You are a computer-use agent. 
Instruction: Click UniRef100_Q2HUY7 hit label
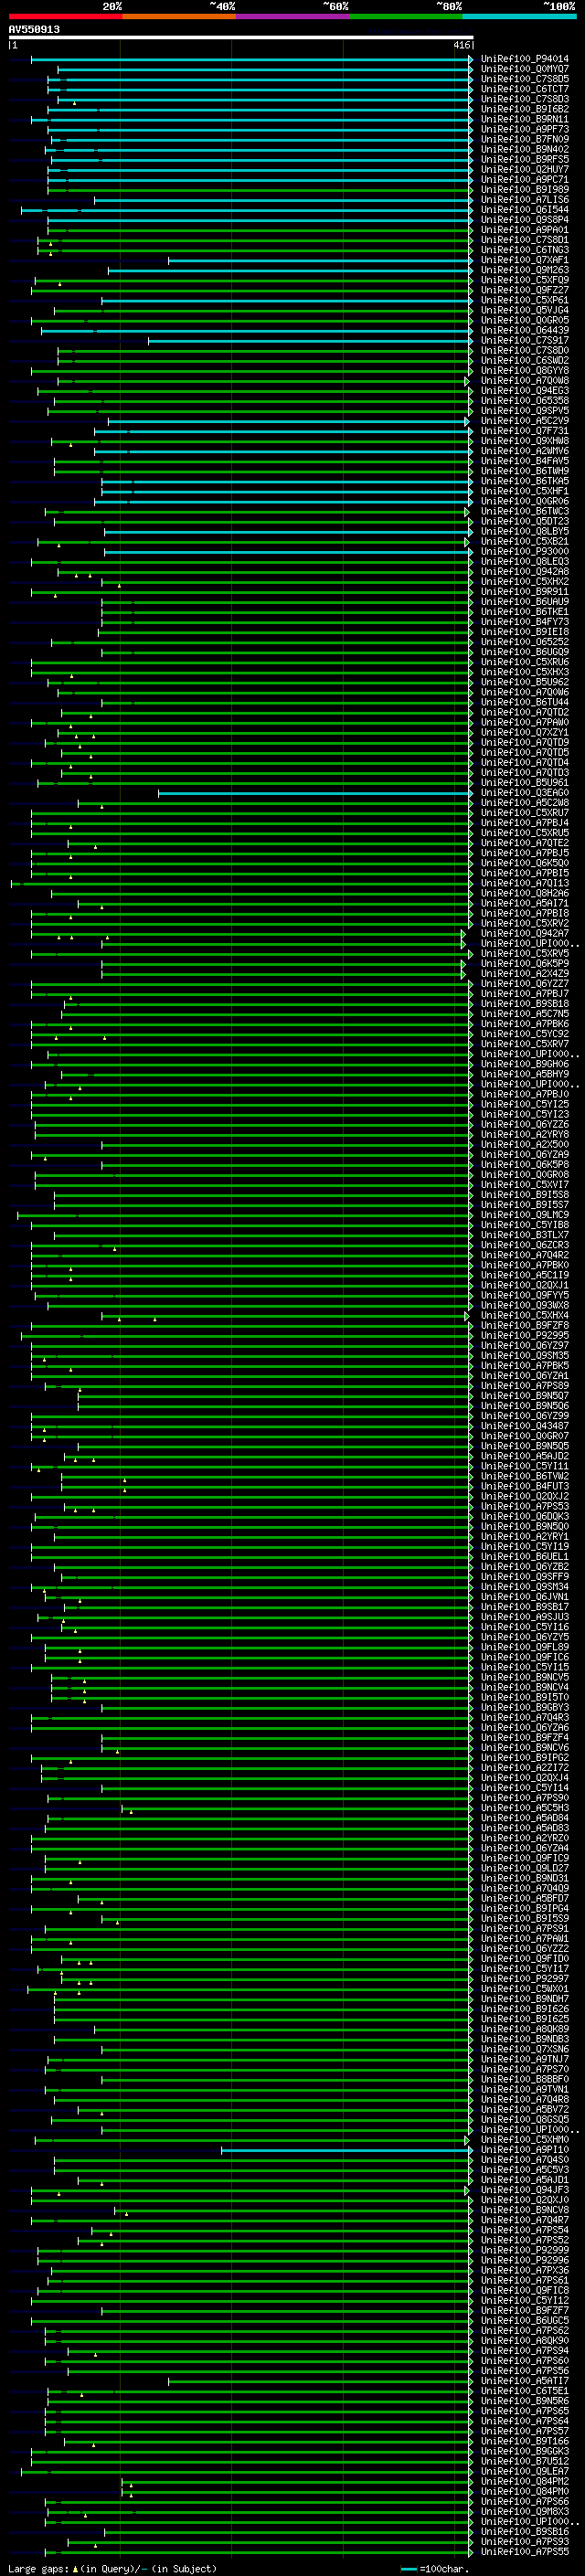[524, 170]
